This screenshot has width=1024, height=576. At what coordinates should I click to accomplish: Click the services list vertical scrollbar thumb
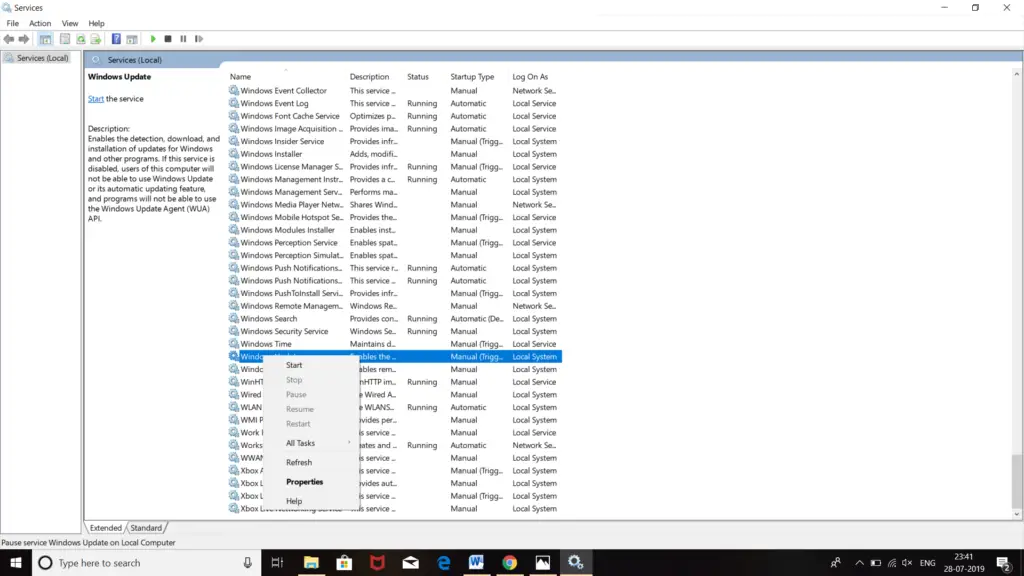[x=1016, y=481]
